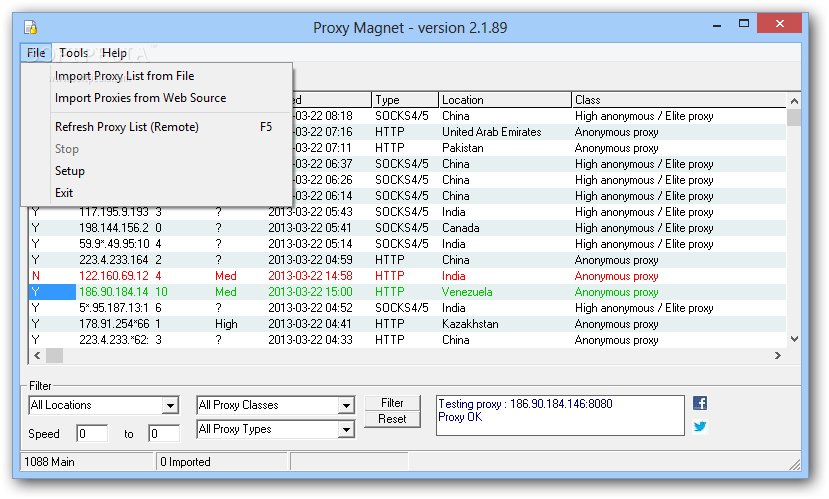Click the horizontal scrollbar left arrow
The width and height of the screenshot is (829, 499).
tap(37, 355)
